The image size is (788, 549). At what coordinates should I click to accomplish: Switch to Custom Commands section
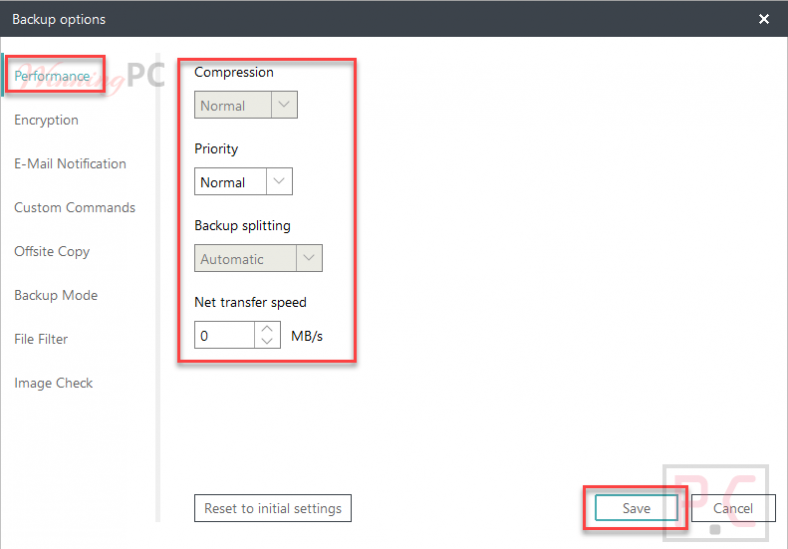coord(74,207)
